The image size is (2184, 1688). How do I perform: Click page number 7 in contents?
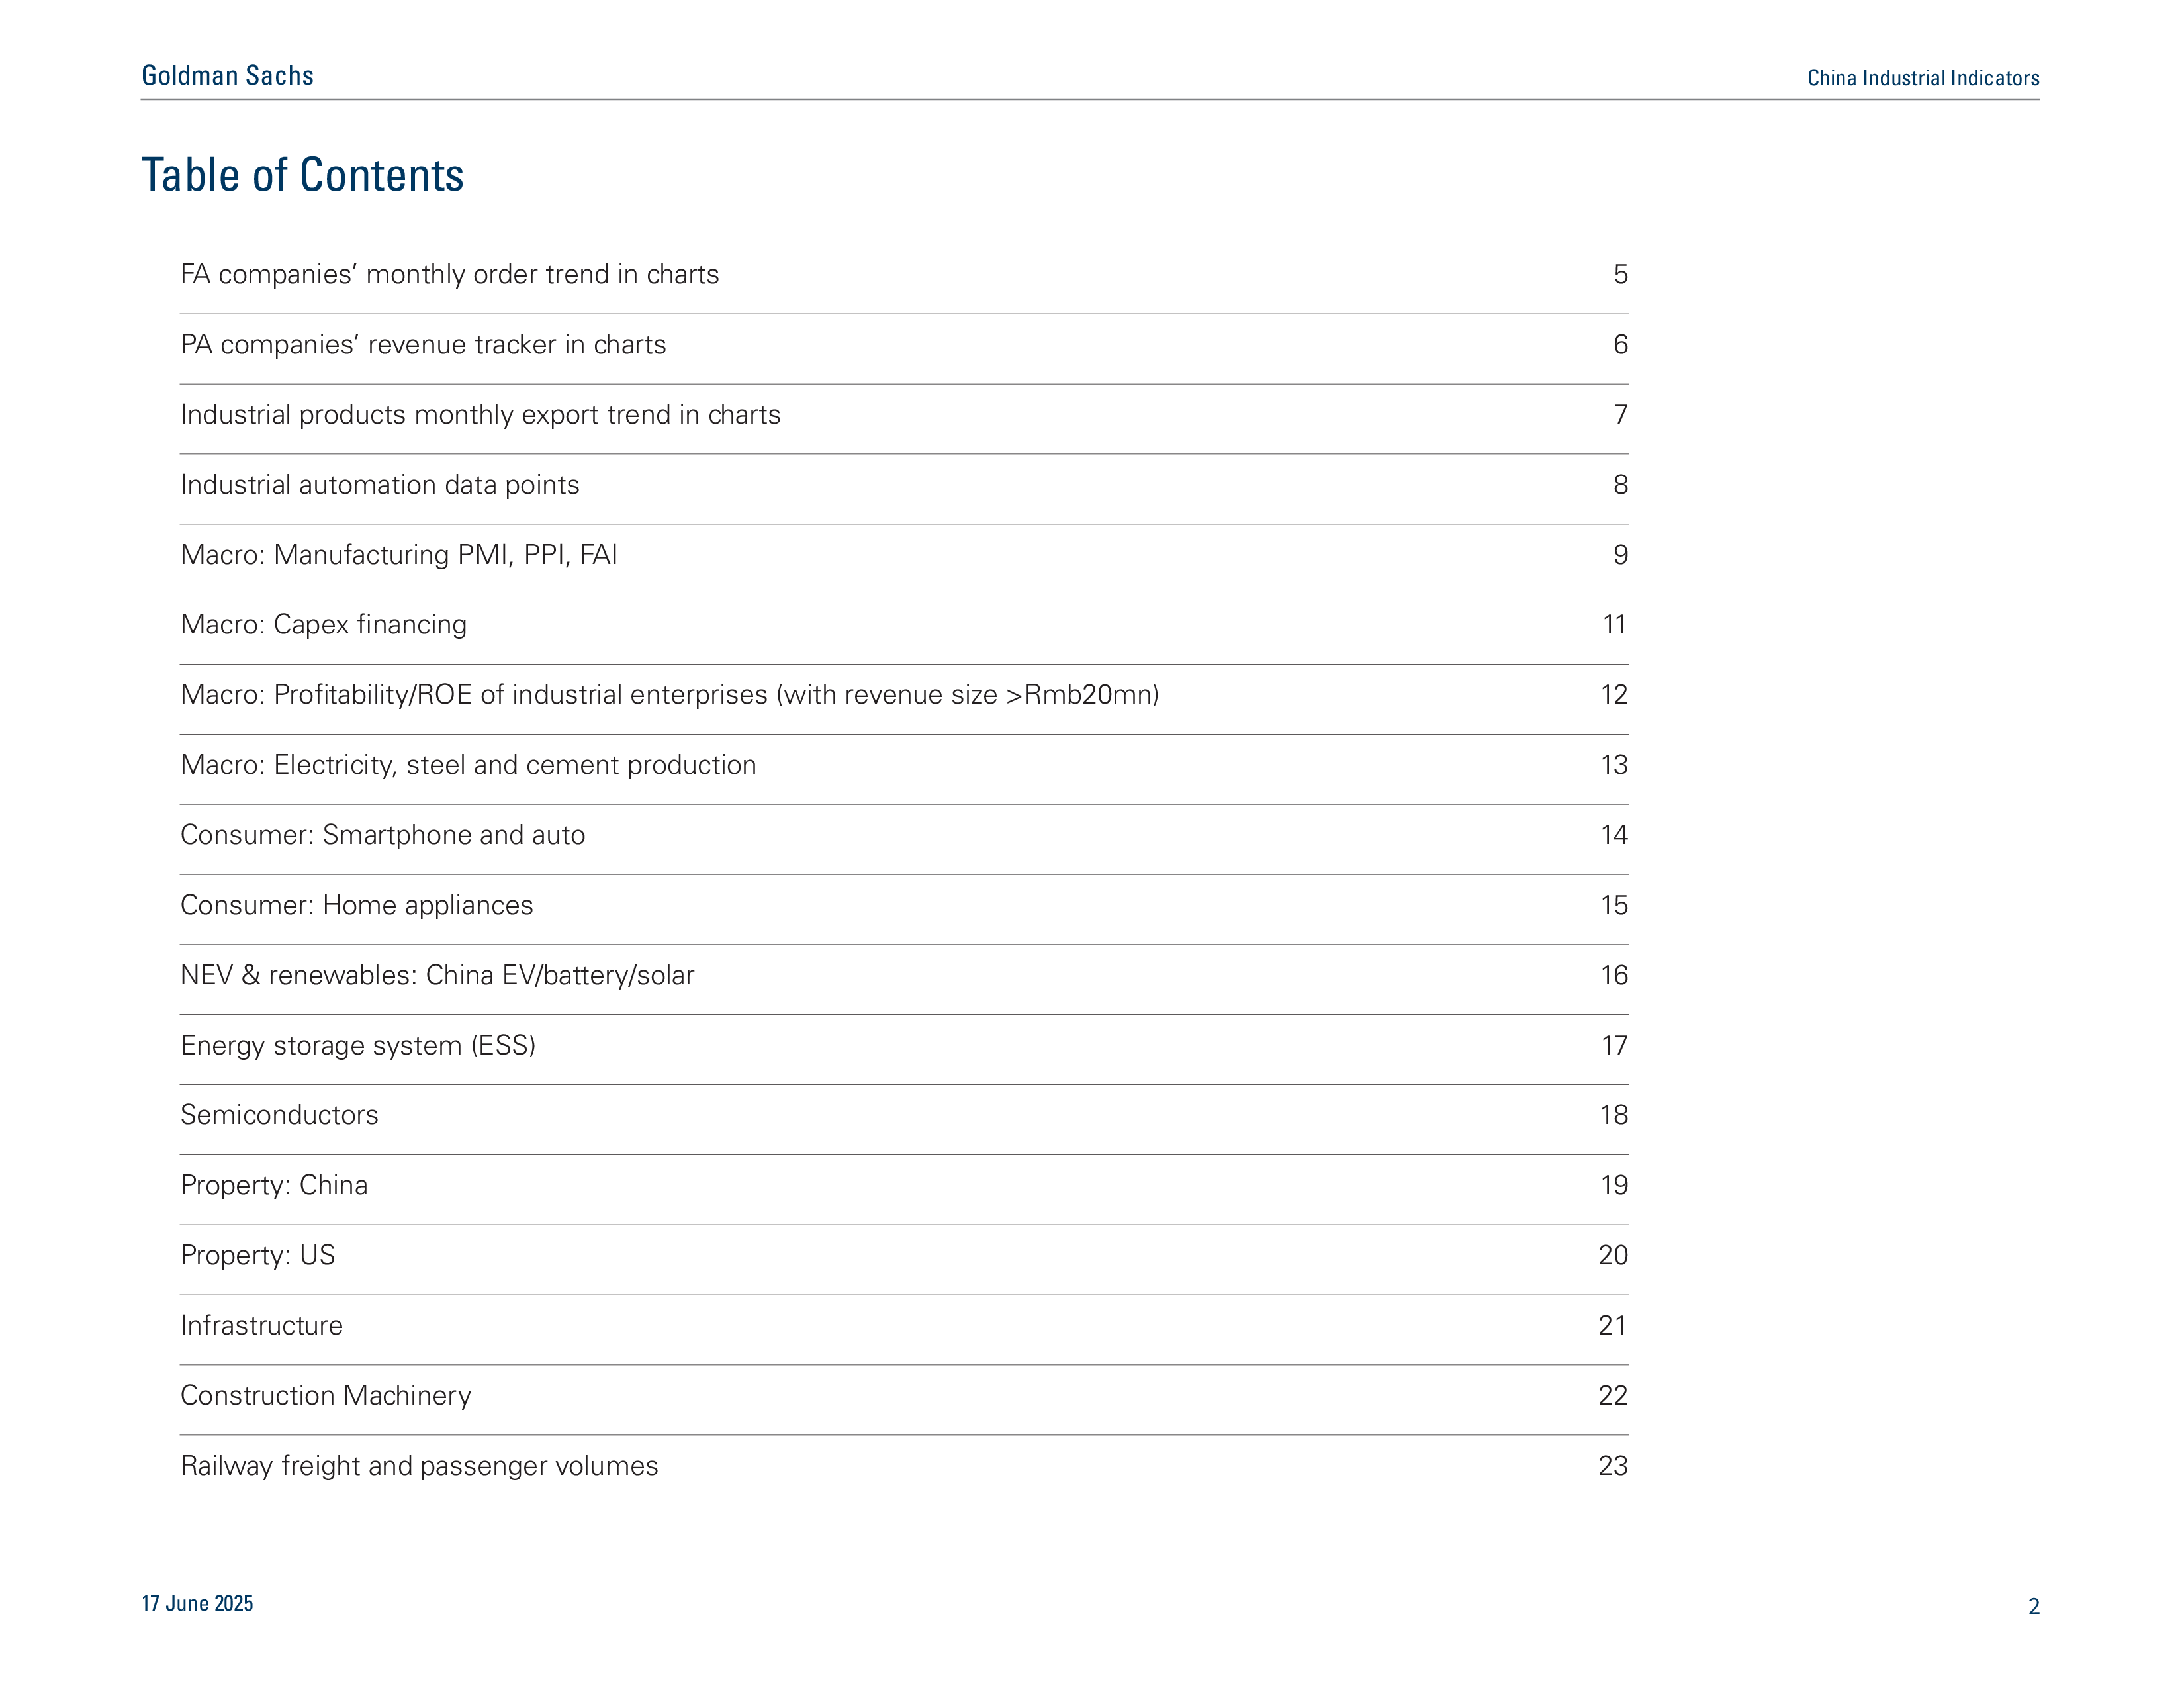pyautogui.click(x=1620, y=414)
